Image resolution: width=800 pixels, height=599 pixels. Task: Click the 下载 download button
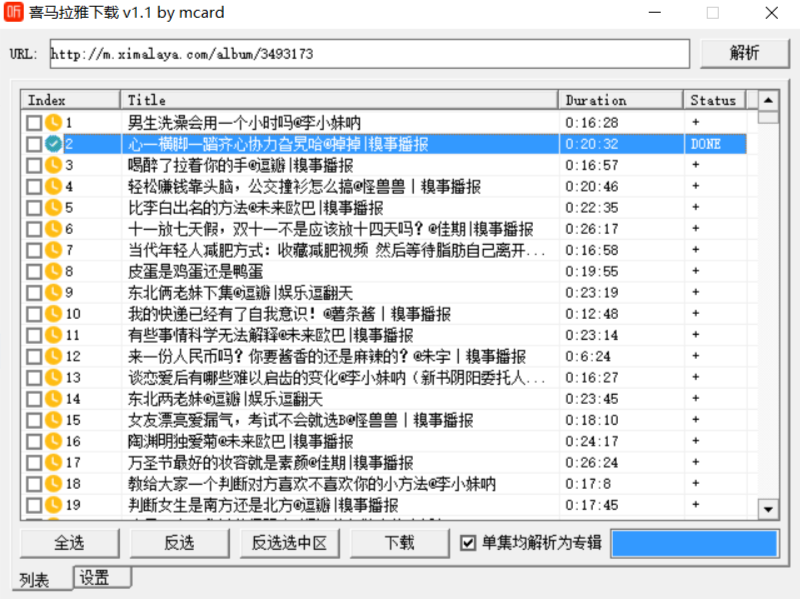[x=399, y=543]
